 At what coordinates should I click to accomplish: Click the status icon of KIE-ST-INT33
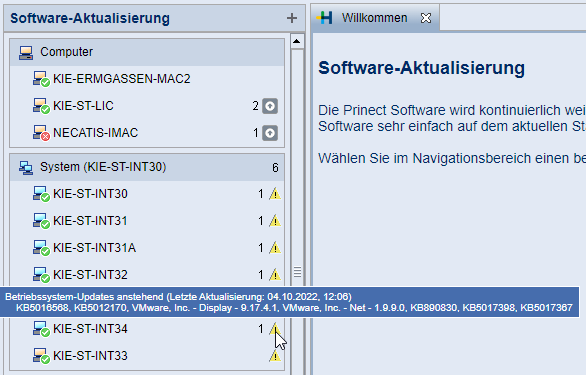coord(41,356)
